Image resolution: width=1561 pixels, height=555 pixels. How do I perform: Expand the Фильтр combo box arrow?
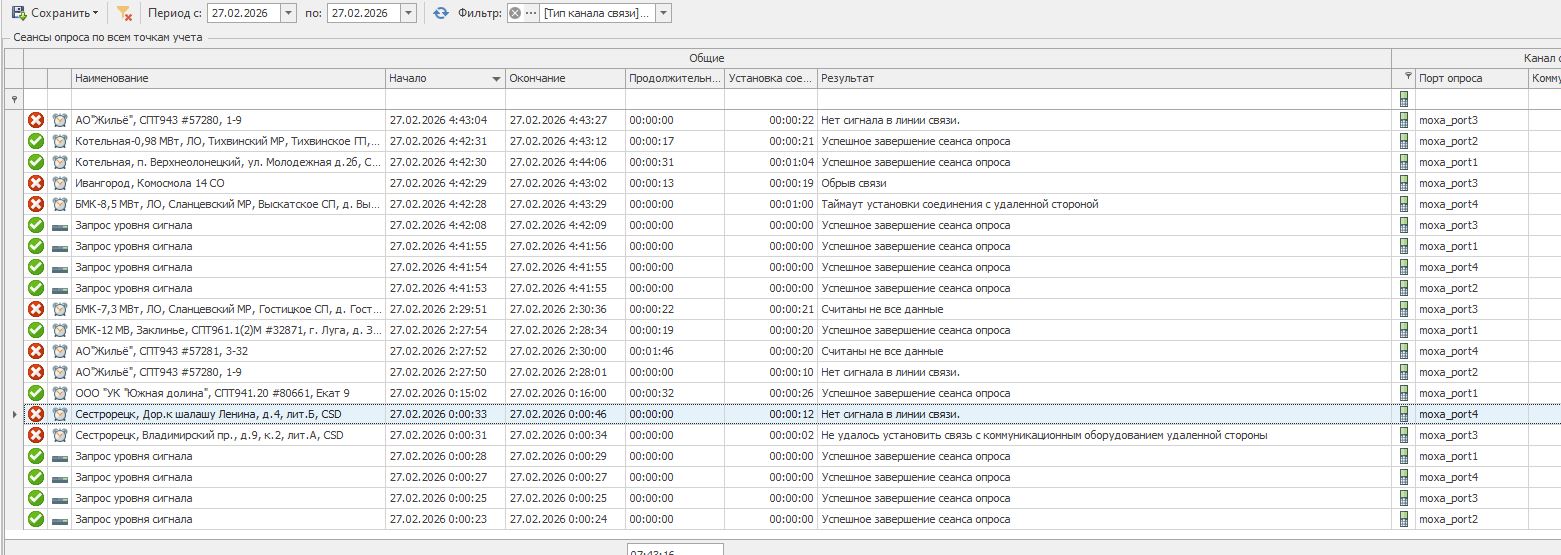pyautogui.click(x=664, y=13)
